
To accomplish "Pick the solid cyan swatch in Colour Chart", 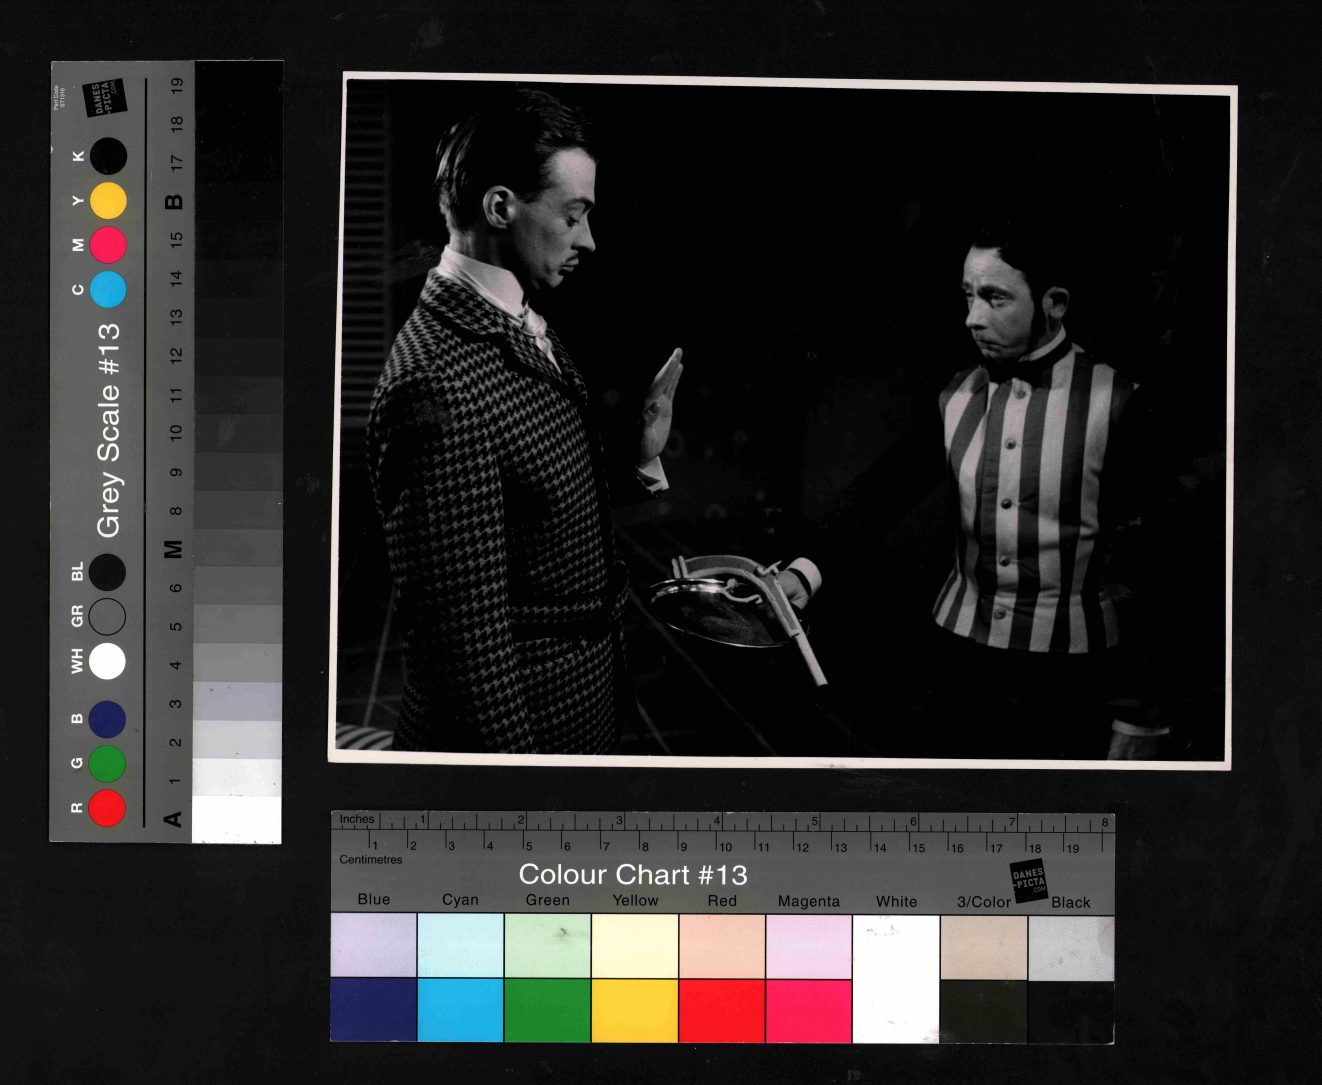I will pos(460,1010).
